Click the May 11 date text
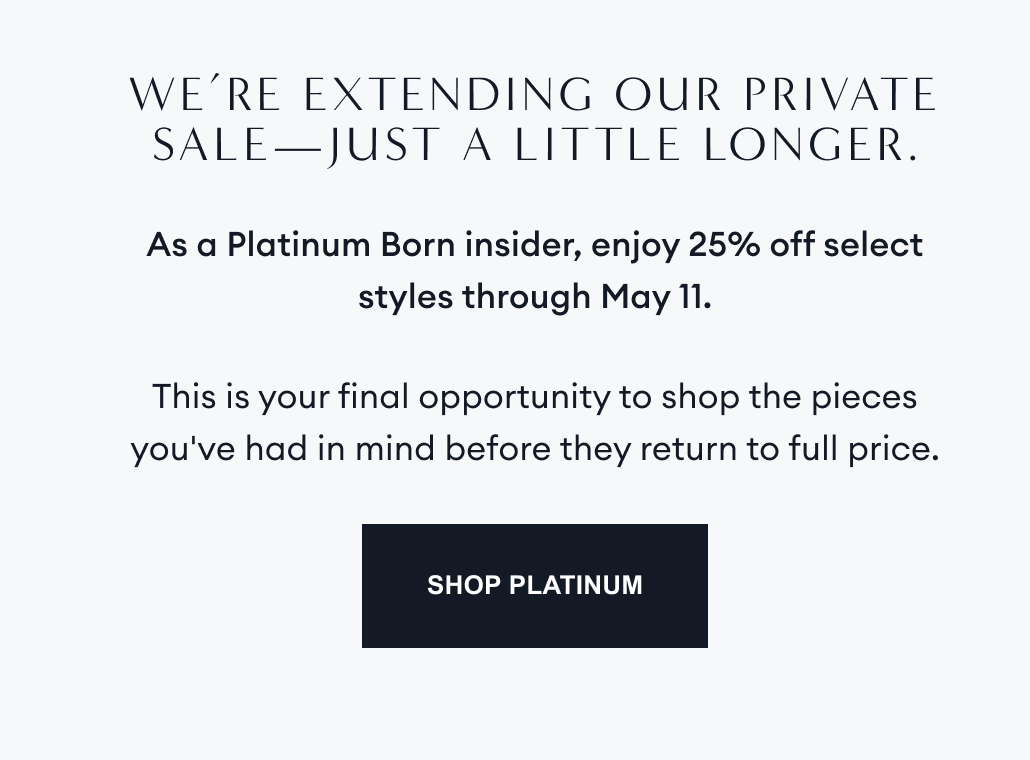The image size is (1030, 760). pos(654,297)
